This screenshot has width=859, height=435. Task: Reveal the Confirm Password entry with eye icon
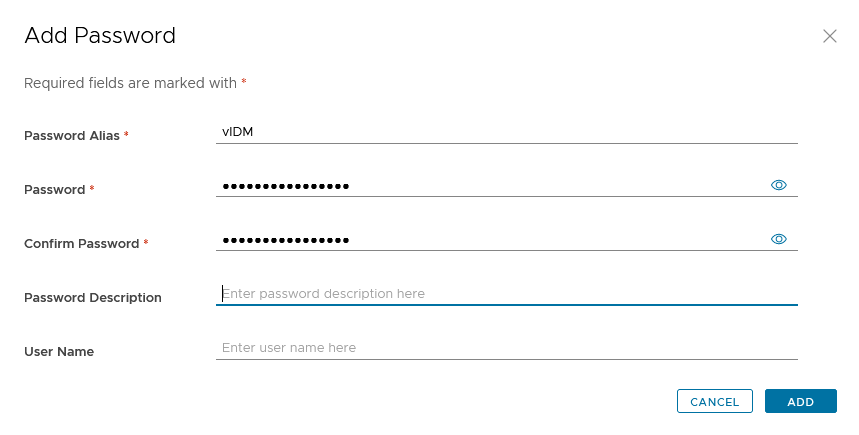(x=779, y=239)
